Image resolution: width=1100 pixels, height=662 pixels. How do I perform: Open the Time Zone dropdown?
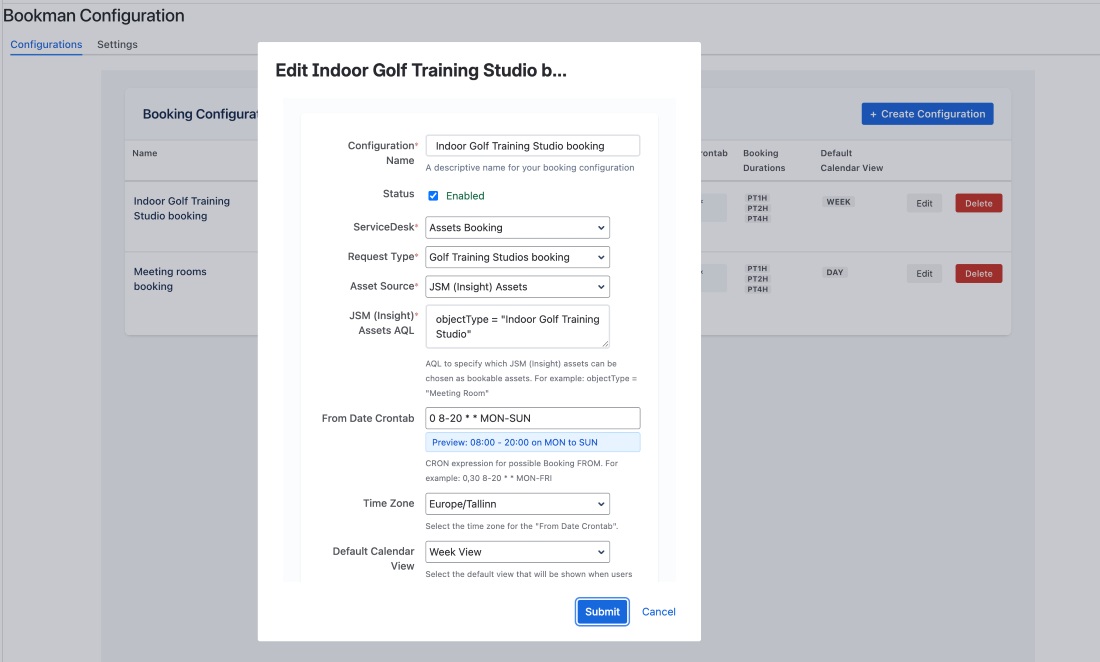pyautogui.click(x=517, y=504)
